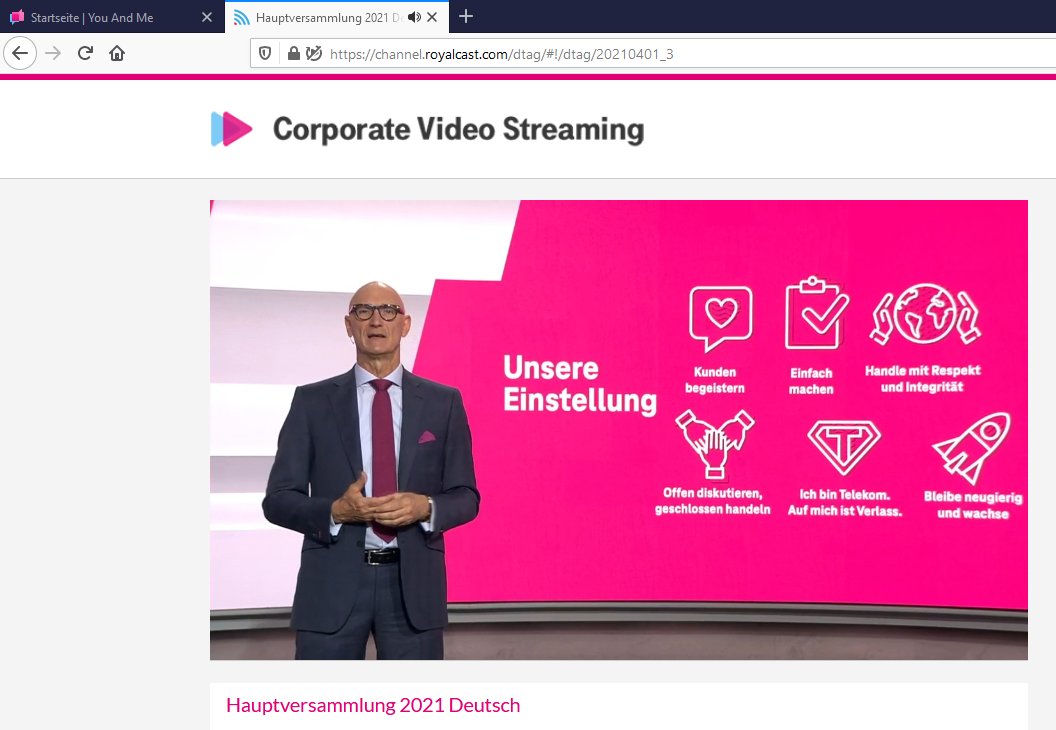The height and width of the screenshot is (730, 1056).
Task: Click the rocket icon in video
Action: tap(972, 447)
